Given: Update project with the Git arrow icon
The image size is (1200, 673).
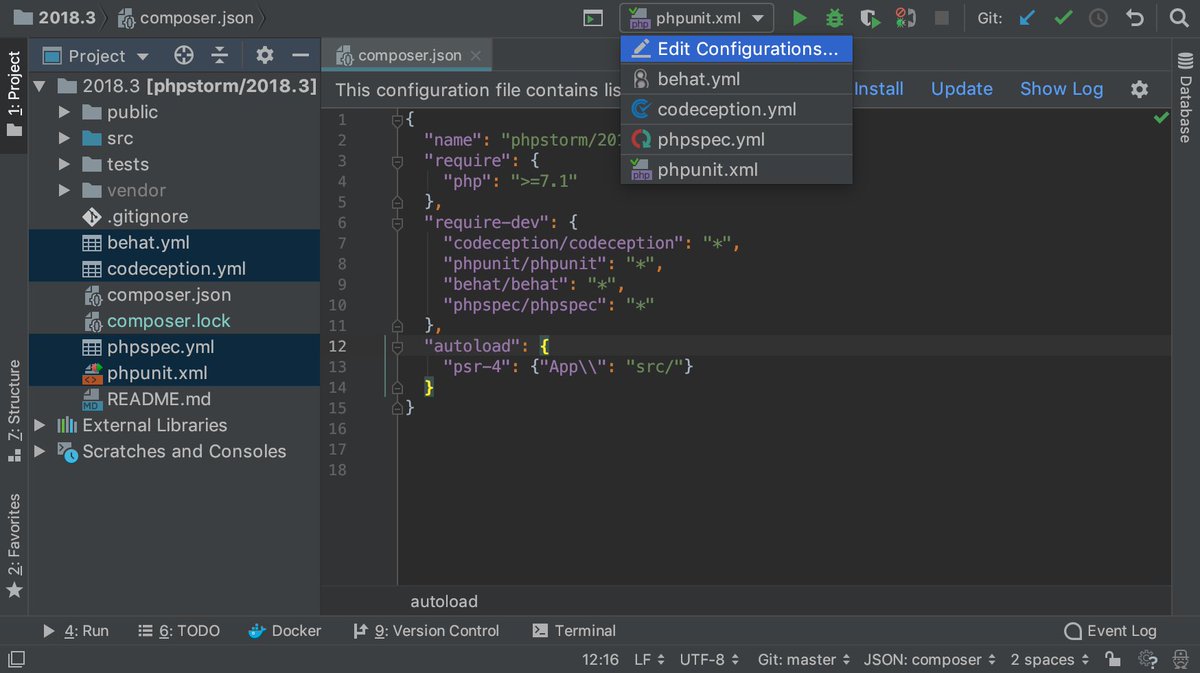Looking at the screenshot, I should (x=1027, y=18).
